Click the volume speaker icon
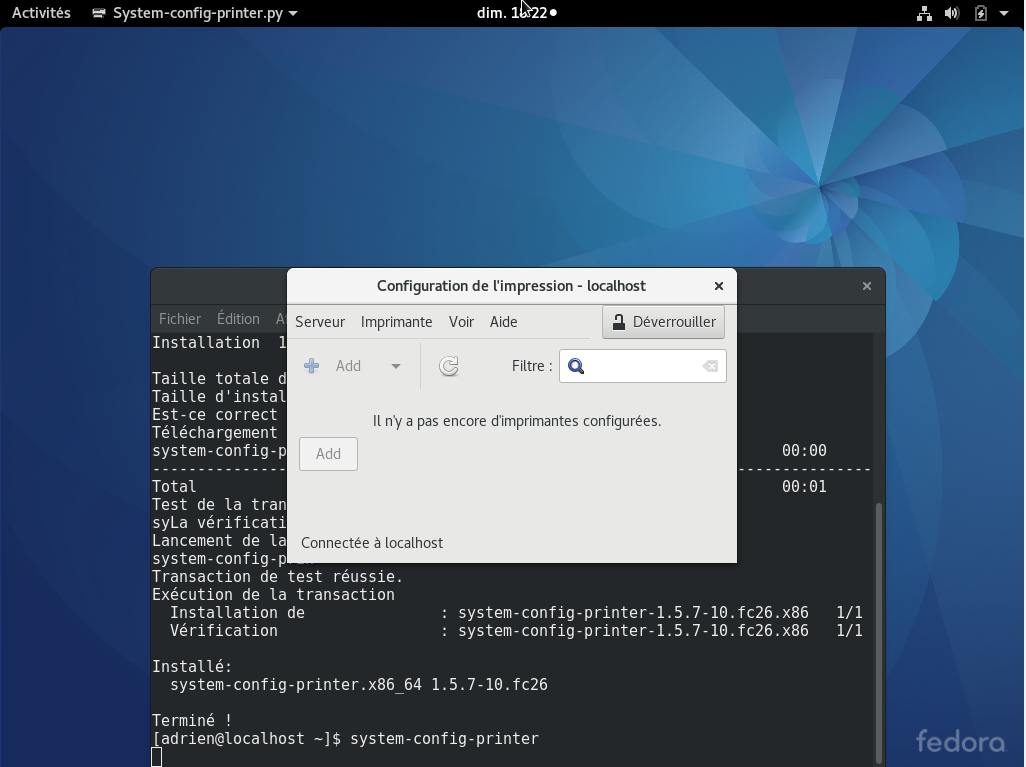The width and height of the screenshot is (1026, 767). pos(952,13)
